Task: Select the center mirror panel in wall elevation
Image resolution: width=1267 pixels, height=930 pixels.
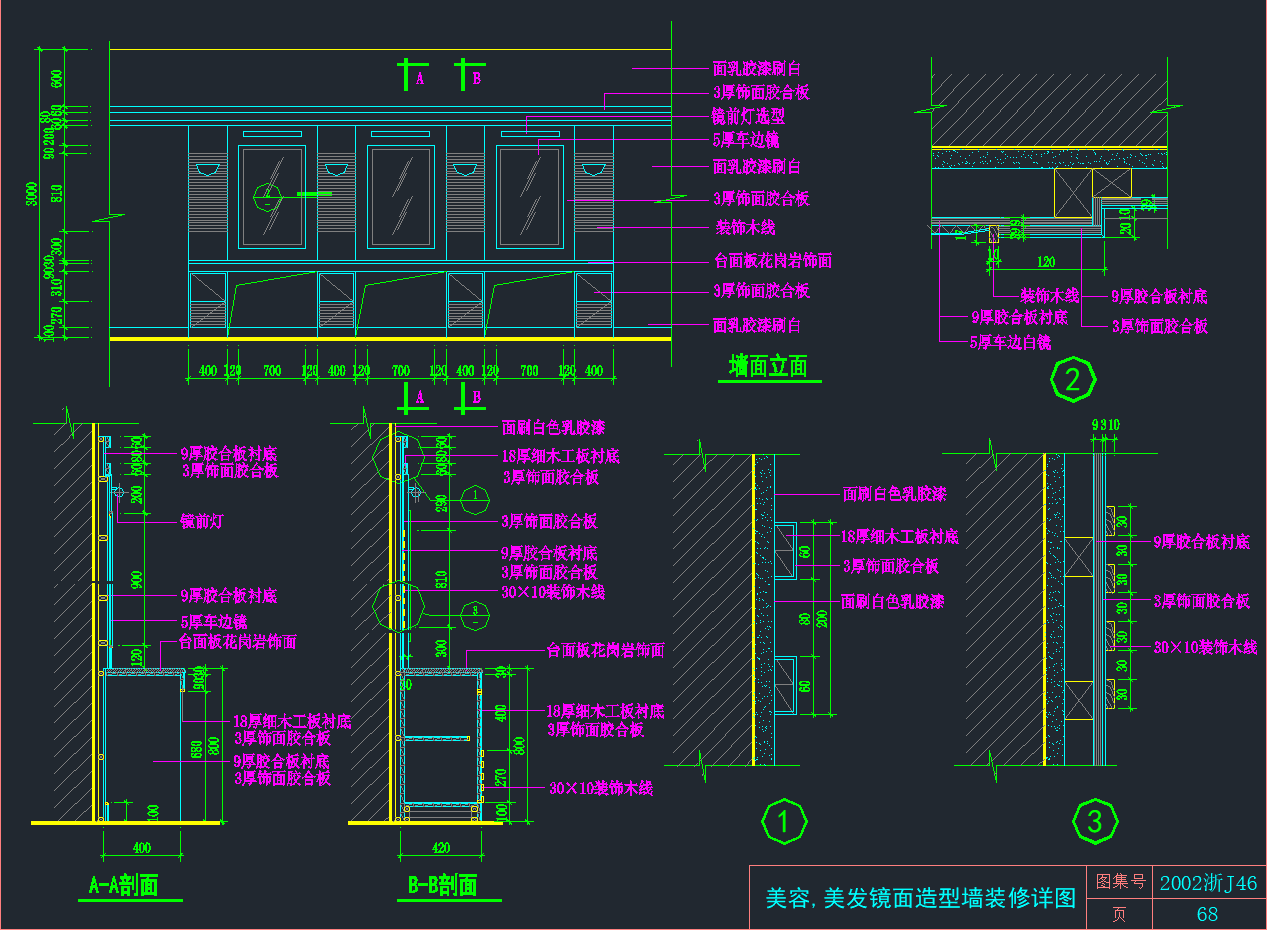Action: pos(400,195)
